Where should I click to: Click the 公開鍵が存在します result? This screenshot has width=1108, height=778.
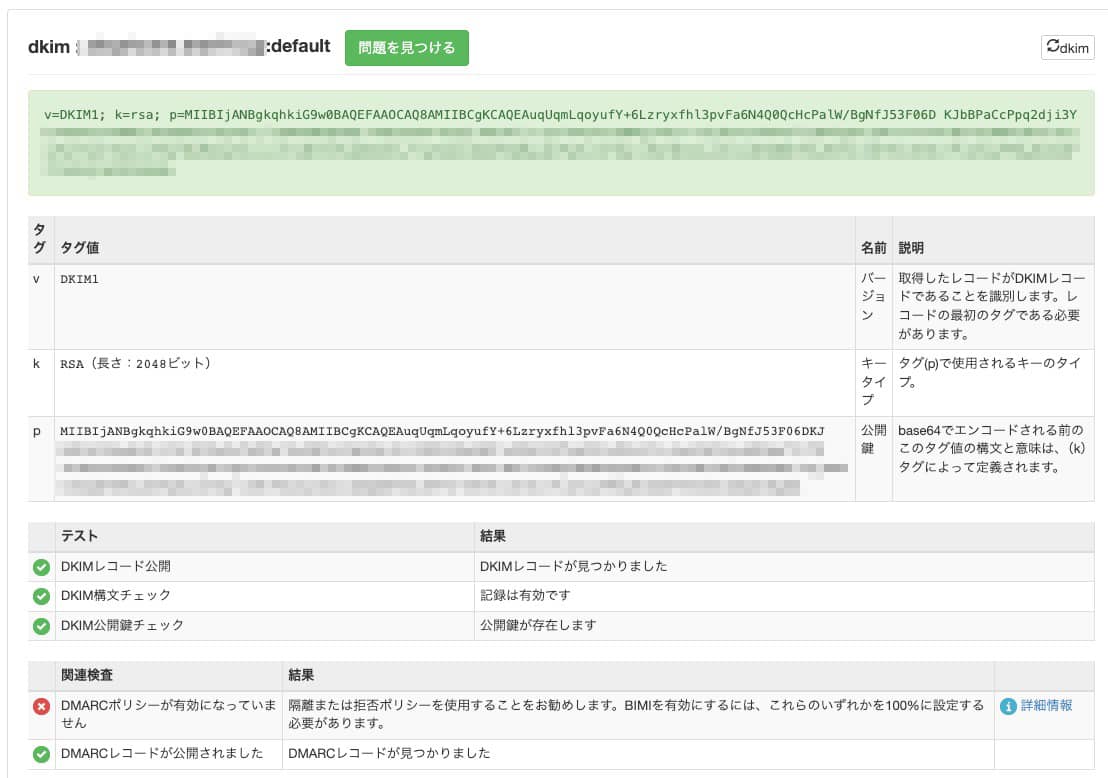[x=538, y=625]
